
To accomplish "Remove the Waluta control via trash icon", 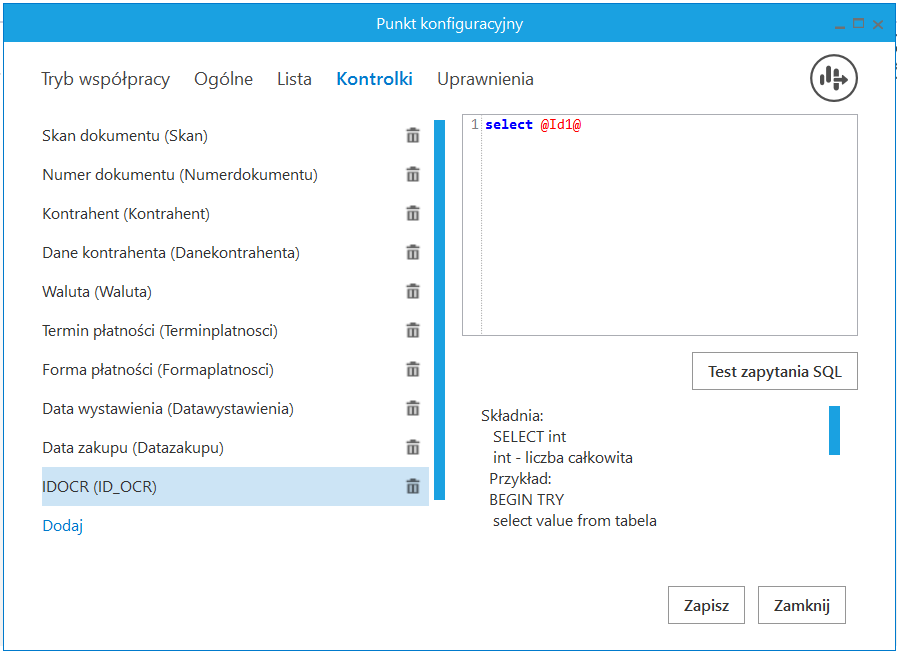I will (412, 292).
